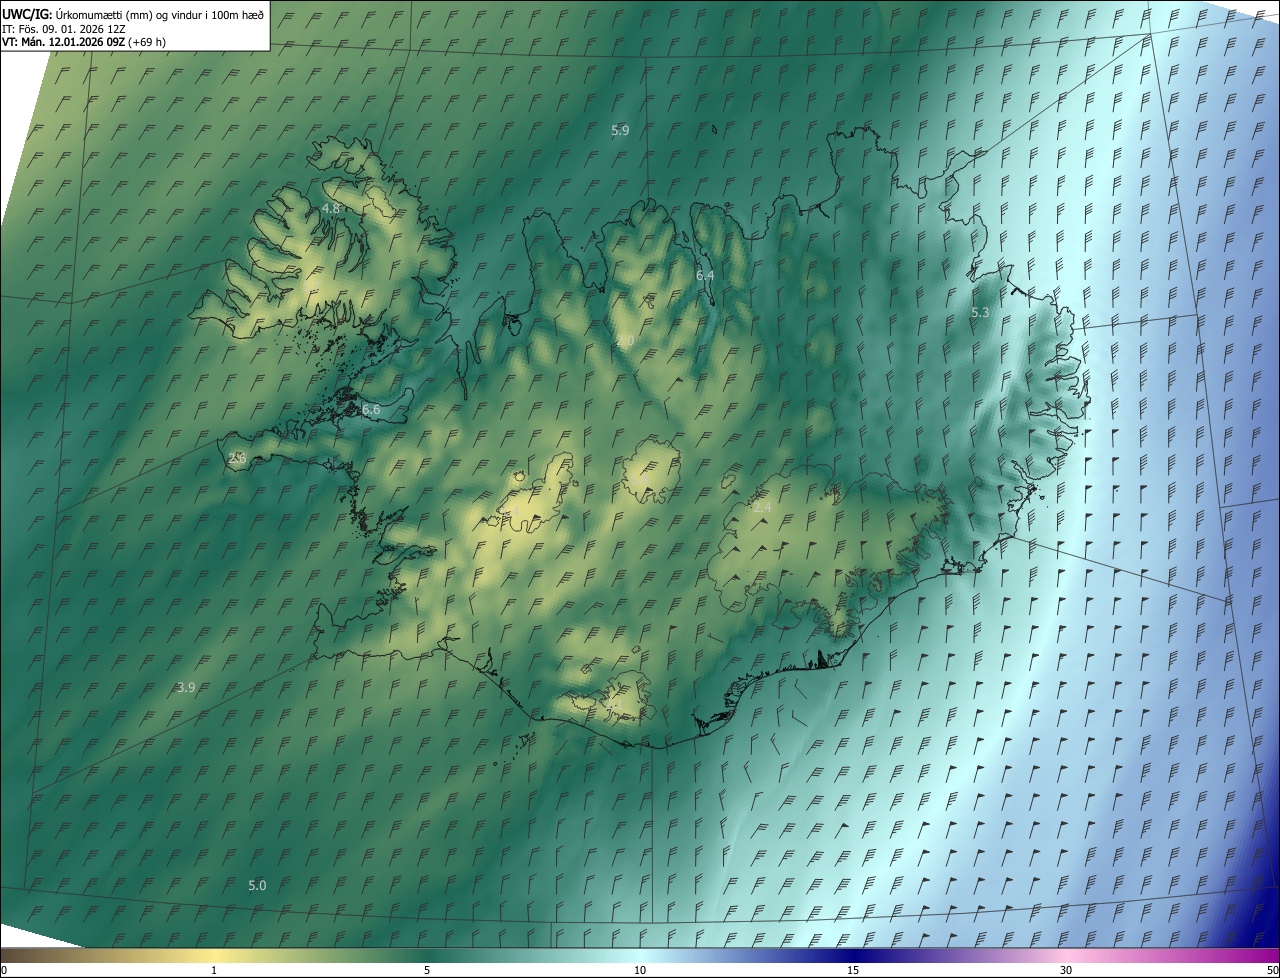Viewport: 1280px width, 978px height.
Task: Click the 2.4 value over Vatnajökull
Action: [x=762, y=508]
